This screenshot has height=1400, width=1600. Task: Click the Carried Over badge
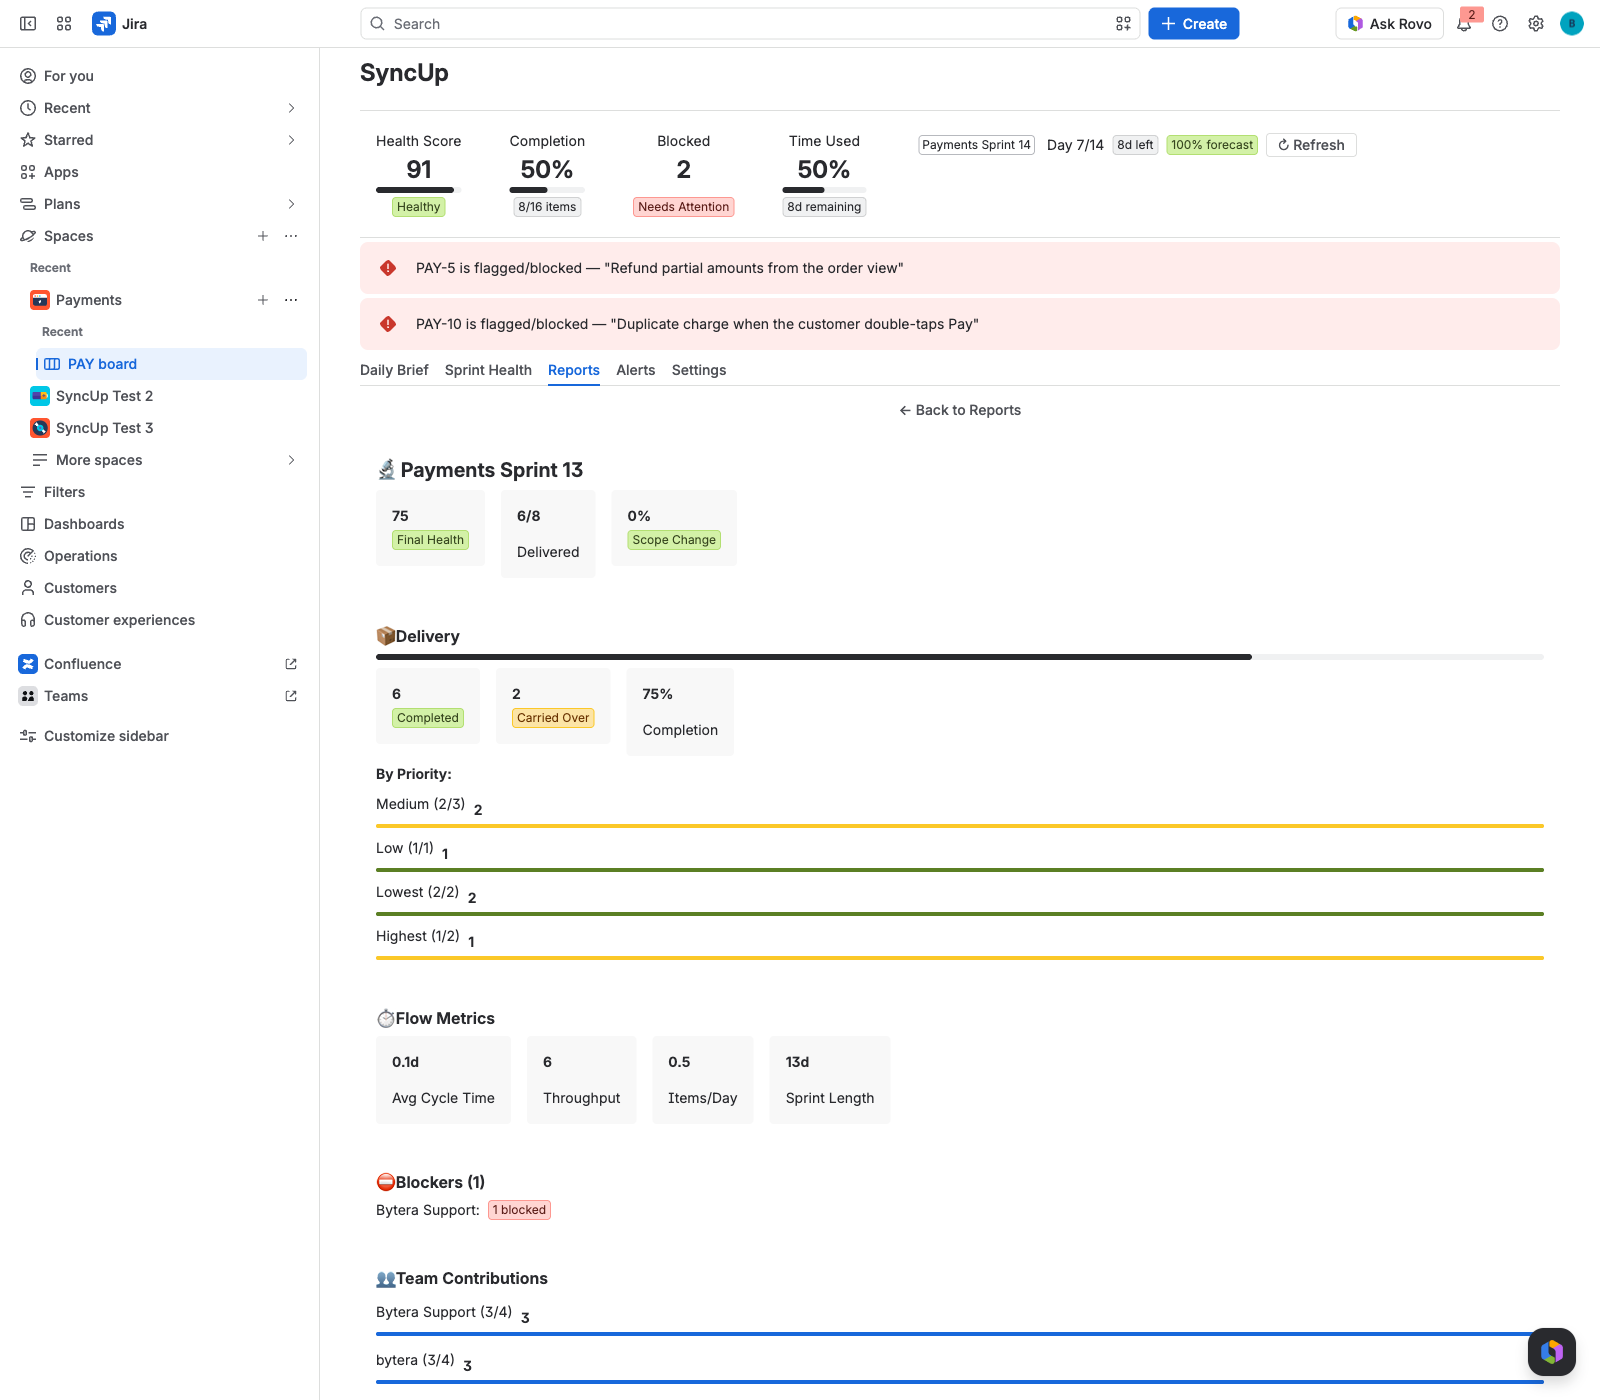click(x=553, y=718)
